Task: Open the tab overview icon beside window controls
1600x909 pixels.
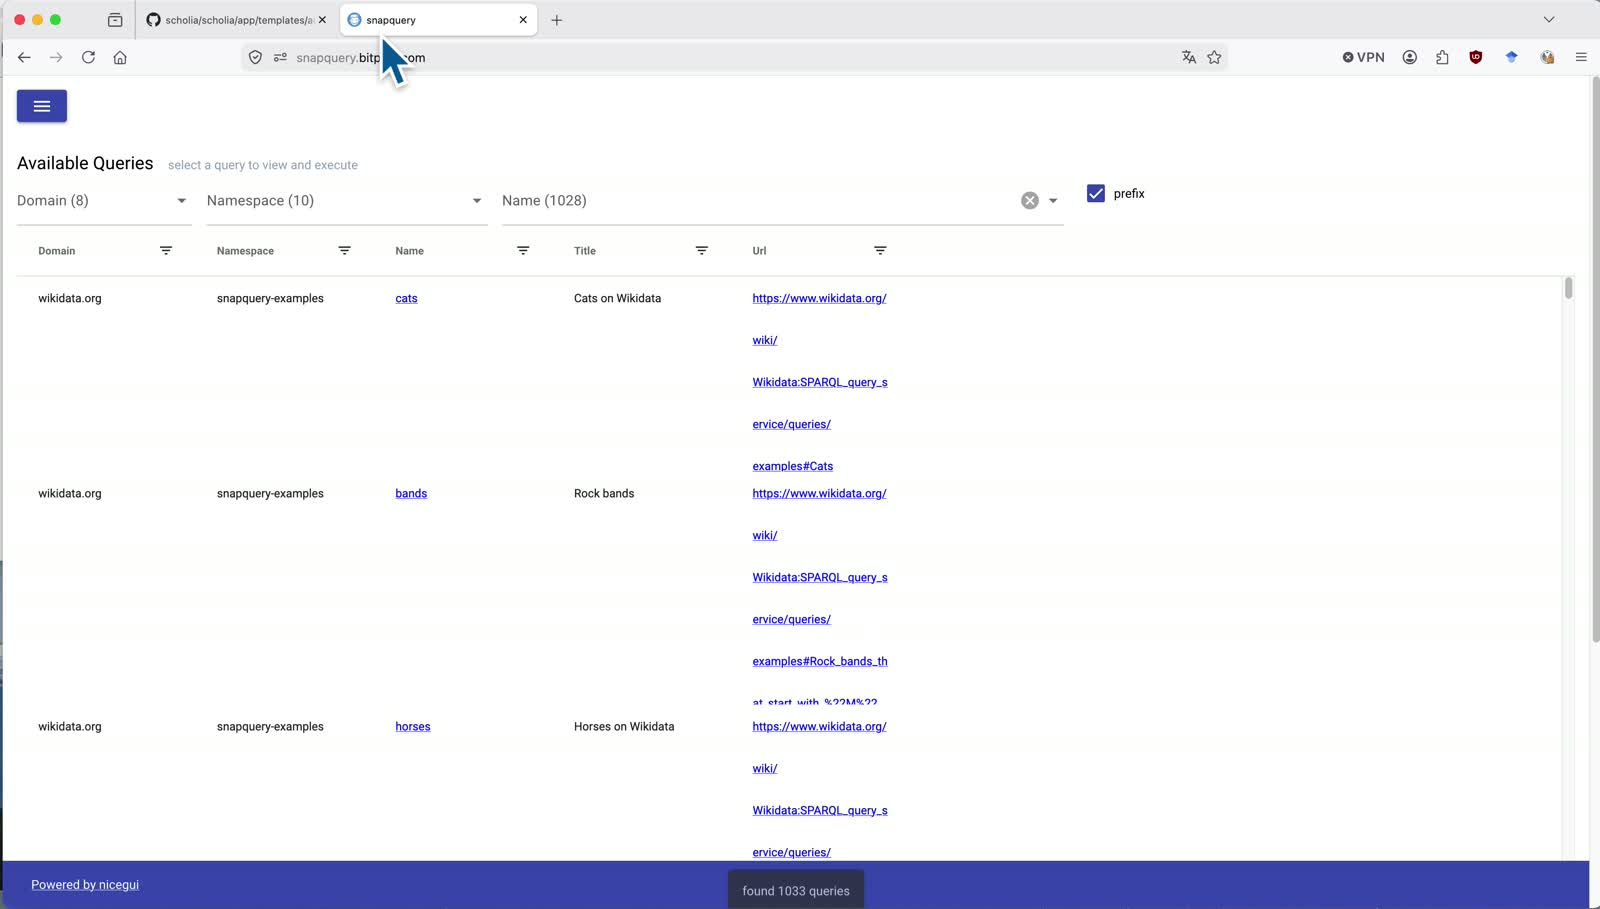Action: click(115, 20)
